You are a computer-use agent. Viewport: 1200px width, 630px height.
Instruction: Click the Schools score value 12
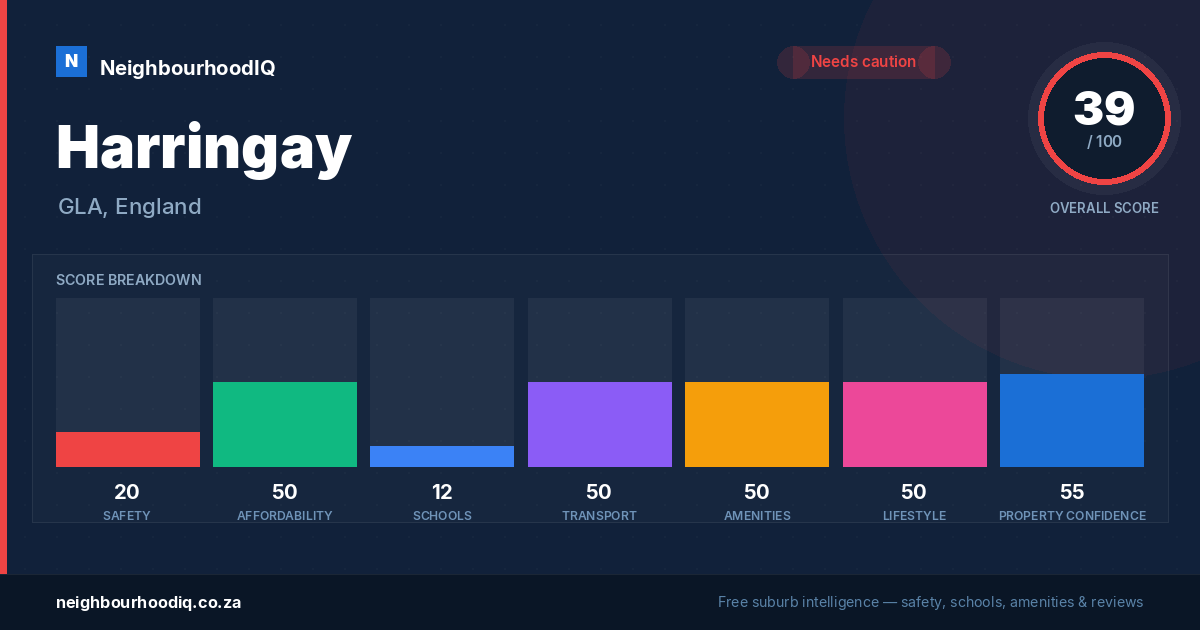pos(442,492)
